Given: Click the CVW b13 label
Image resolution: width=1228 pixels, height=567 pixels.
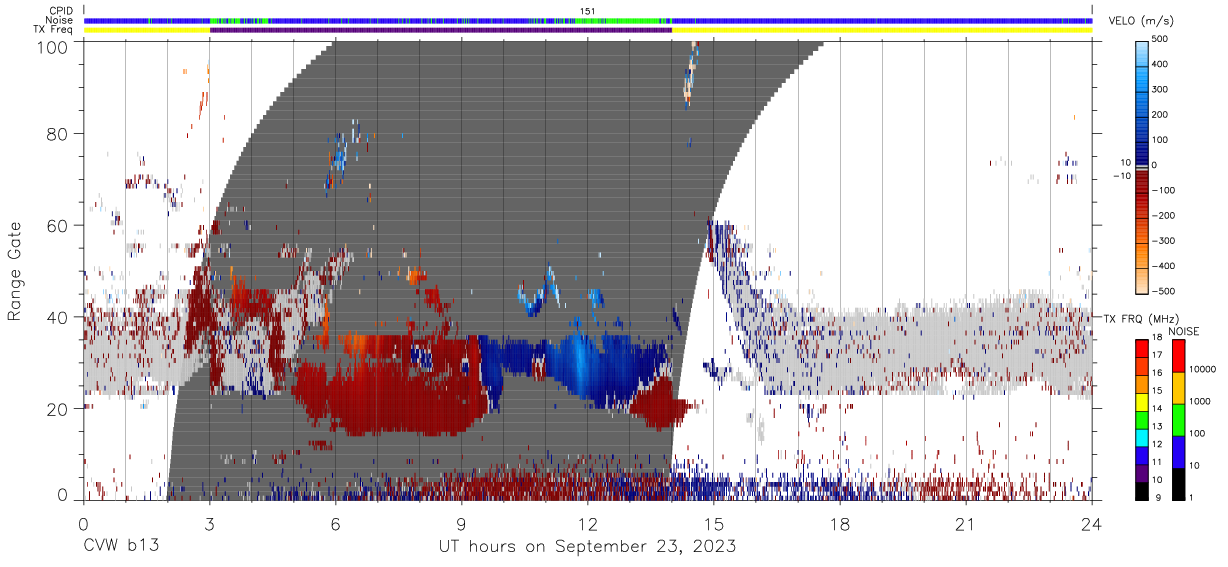Looking at the screenshot, I should click(x=120, y=547).
